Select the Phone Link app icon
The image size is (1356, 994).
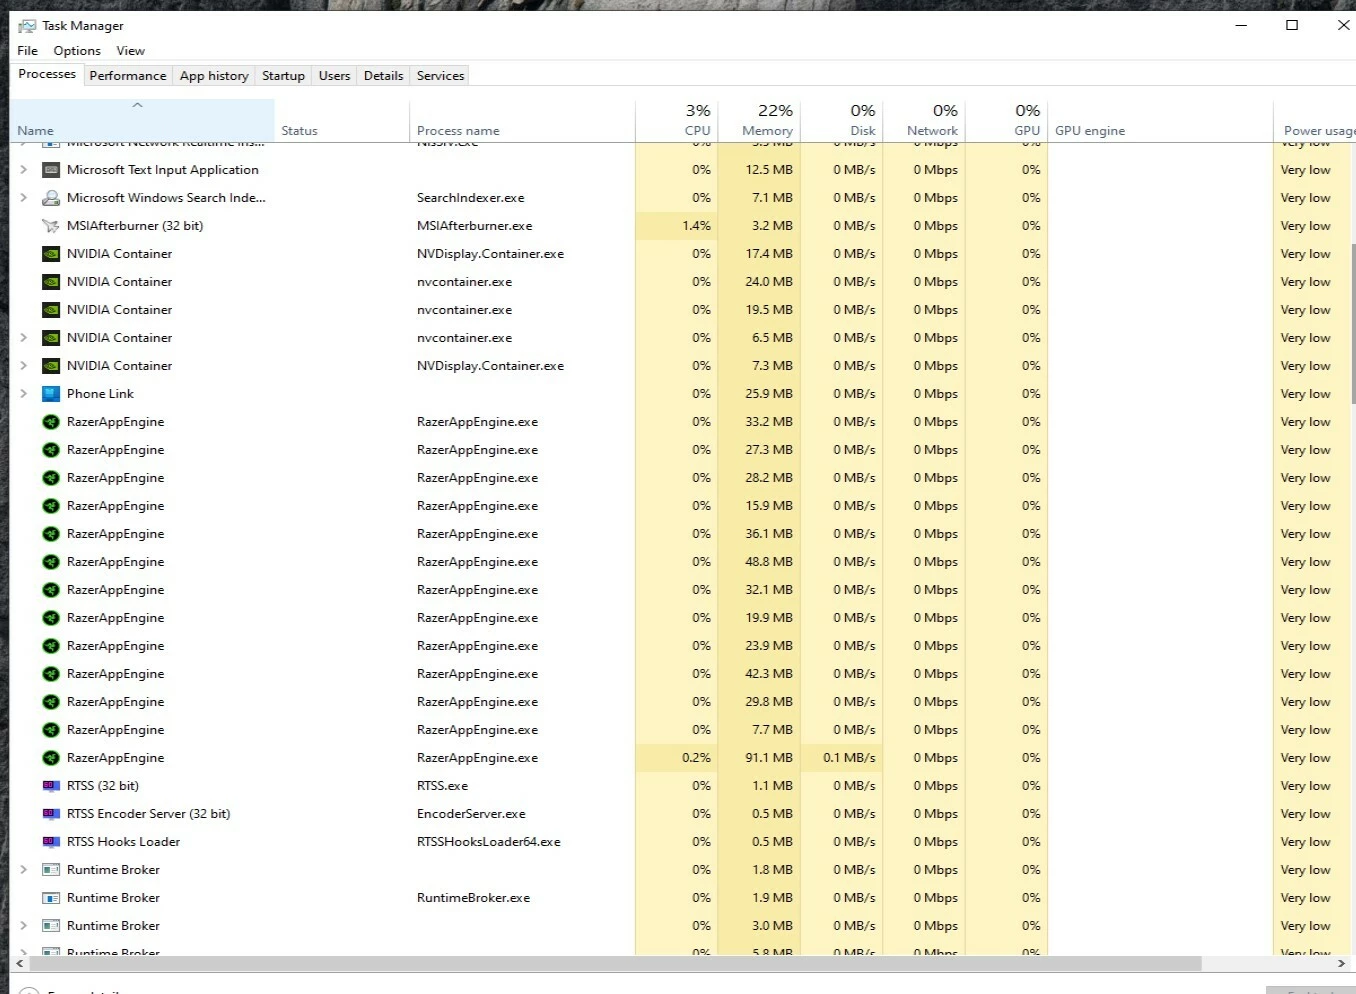pyautogui.click(x=51, y=393)
